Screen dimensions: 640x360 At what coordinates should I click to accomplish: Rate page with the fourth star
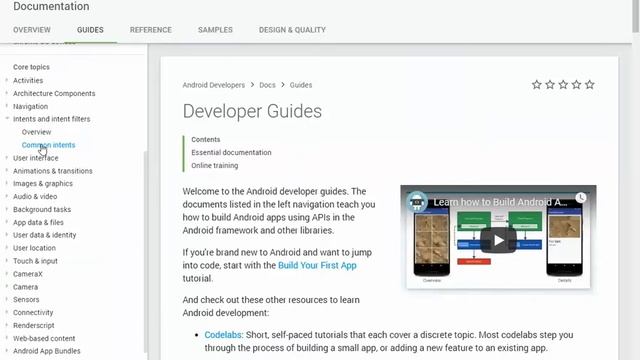point(576,84)
